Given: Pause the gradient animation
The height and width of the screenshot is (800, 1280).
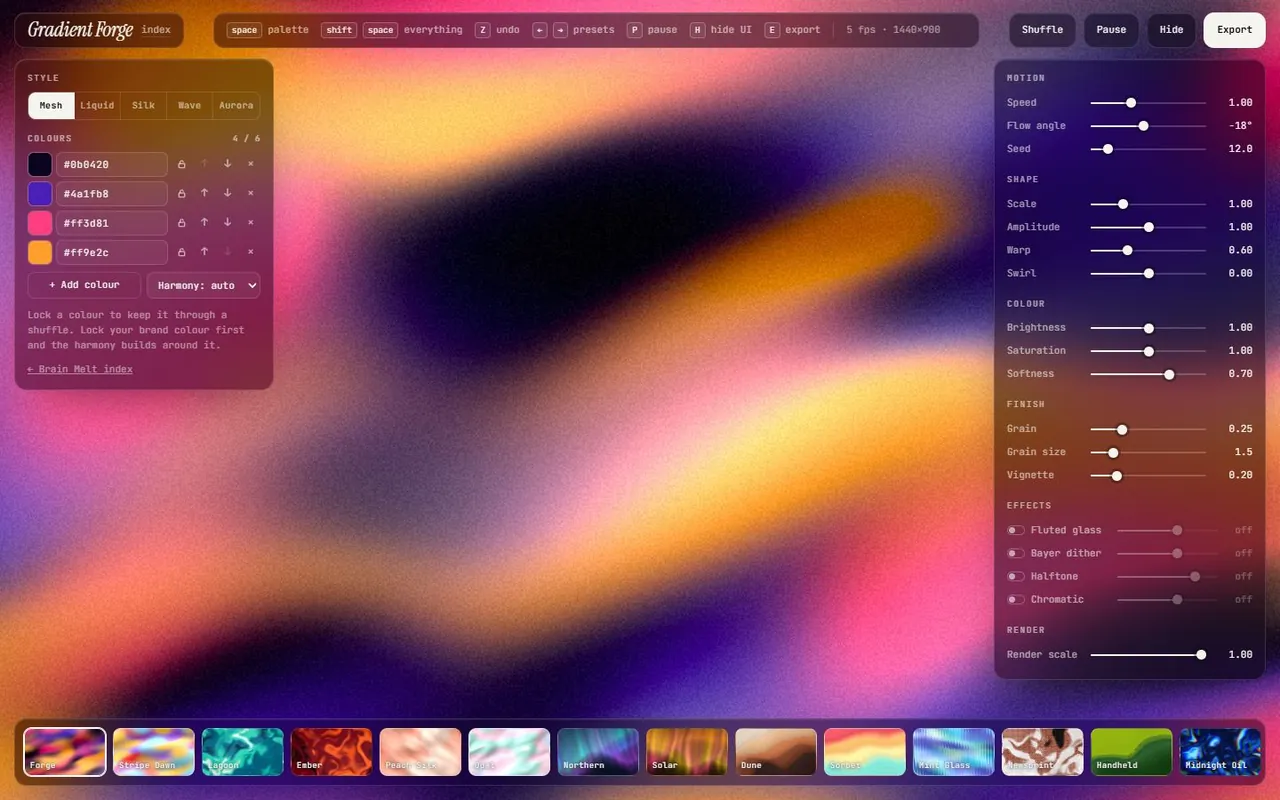Looking at the screenshot, I should tap(1111, 30).
